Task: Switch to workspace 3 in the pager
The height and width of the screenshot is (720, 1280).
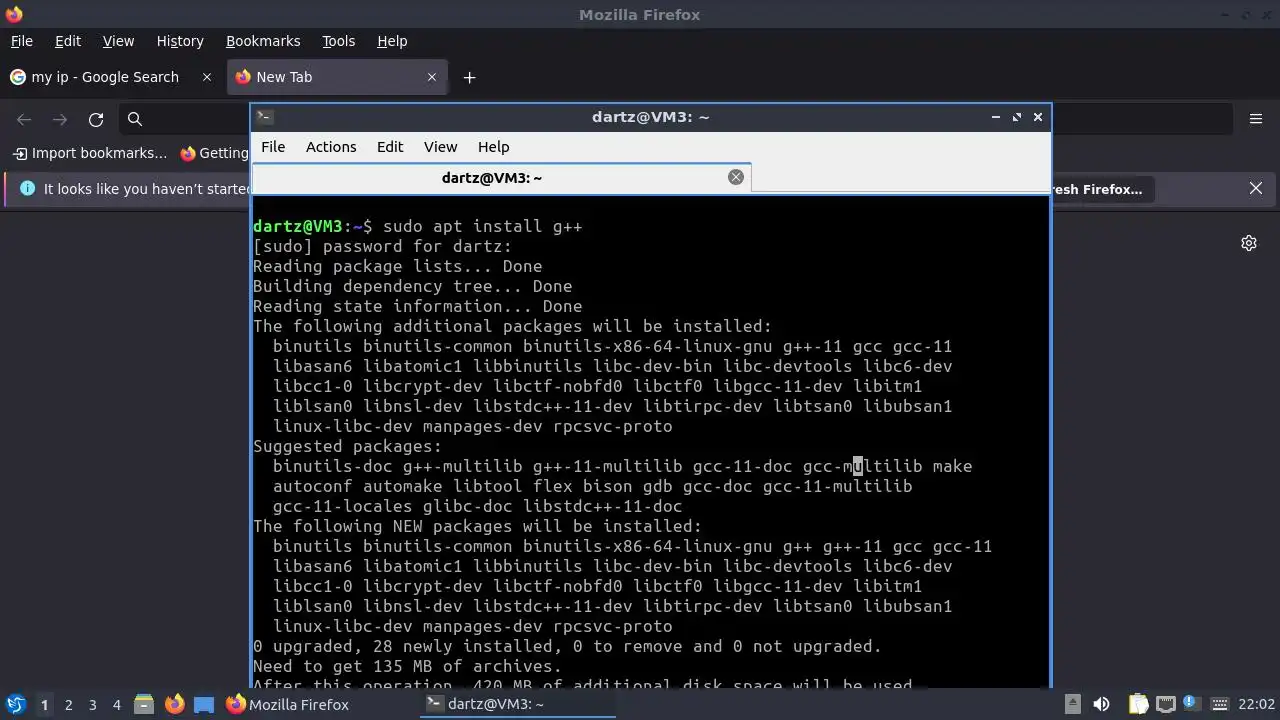Action: (x=92, y=704)
